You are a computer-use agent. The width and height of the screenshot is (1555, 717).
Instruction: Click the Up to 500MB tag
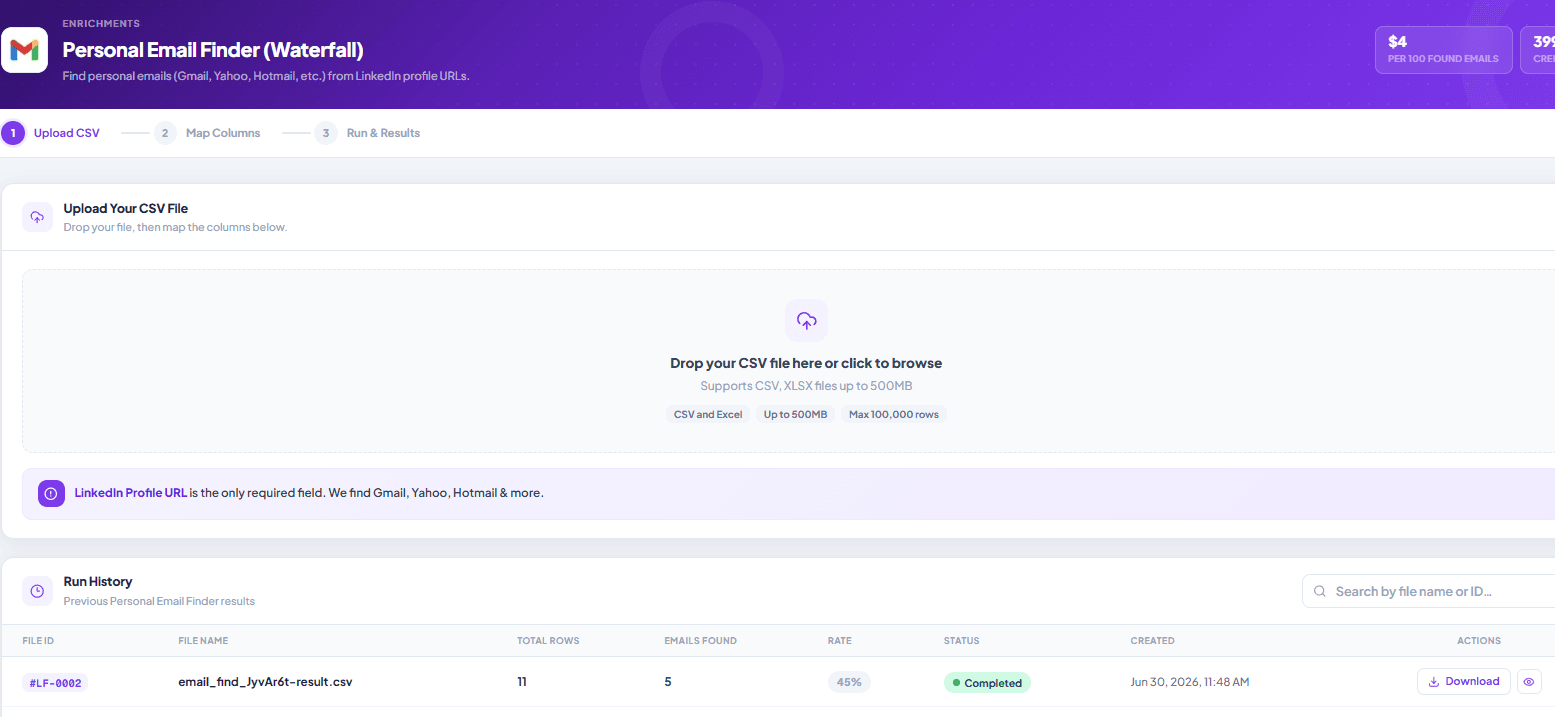795,414
